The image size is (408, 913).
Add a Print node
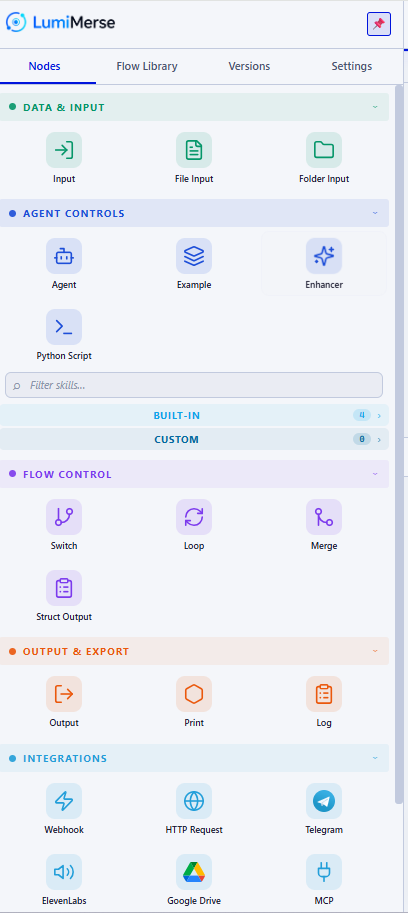pos(194,694)
